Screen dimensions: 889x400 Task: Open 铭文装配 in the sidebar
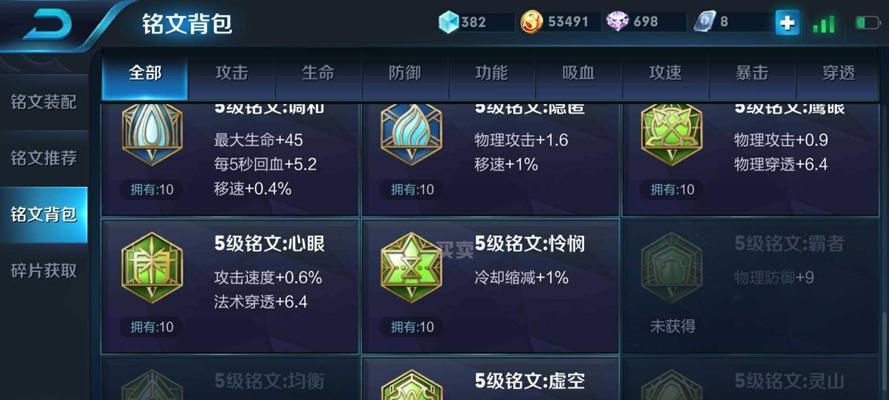click(44, 103)
